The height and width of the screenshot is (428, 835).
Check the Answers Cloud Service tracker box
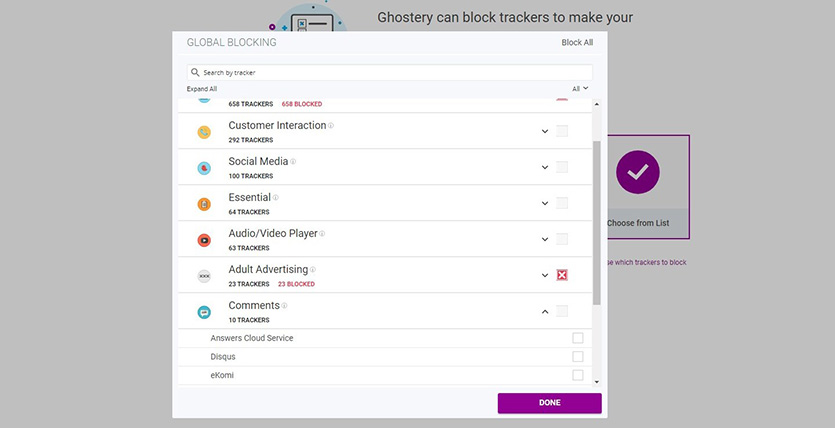click(x=578, y=338)
